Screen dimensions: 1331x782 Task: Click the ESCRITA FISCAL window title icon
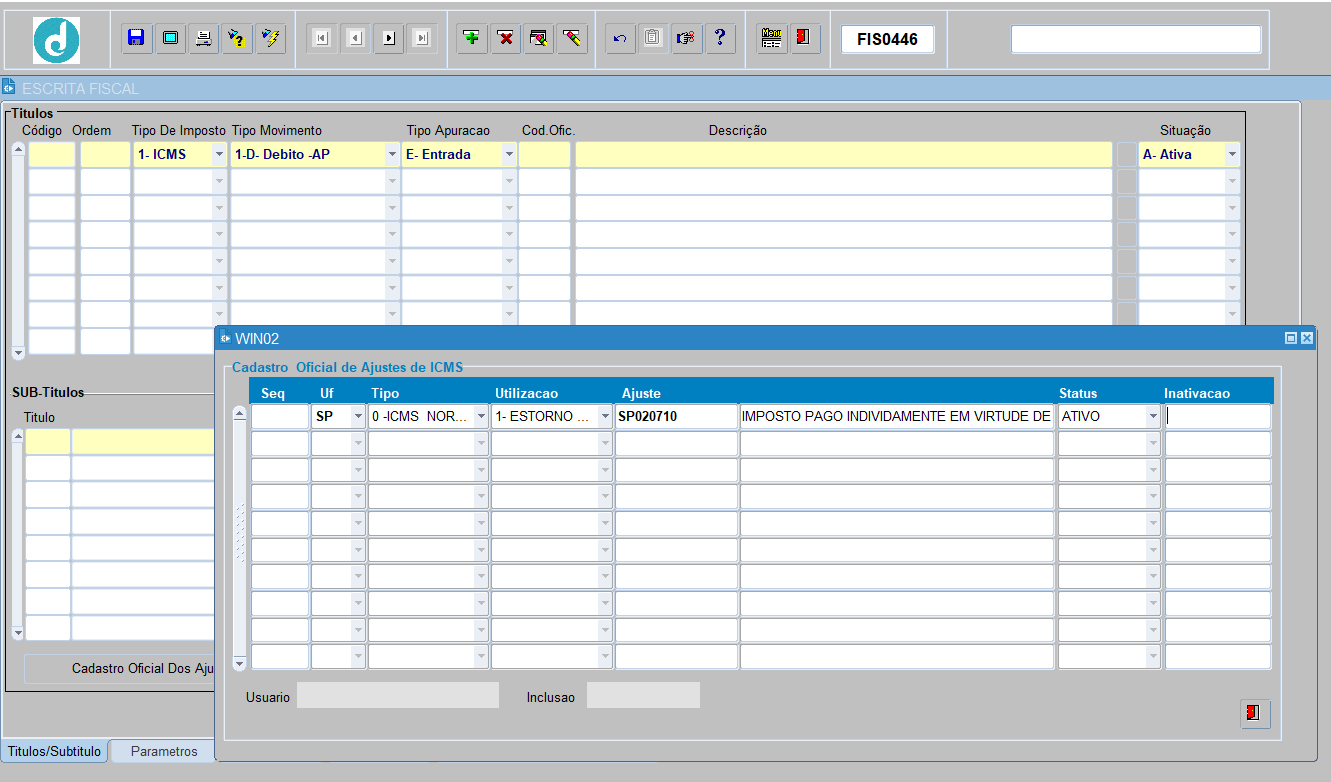pos(9,88)
